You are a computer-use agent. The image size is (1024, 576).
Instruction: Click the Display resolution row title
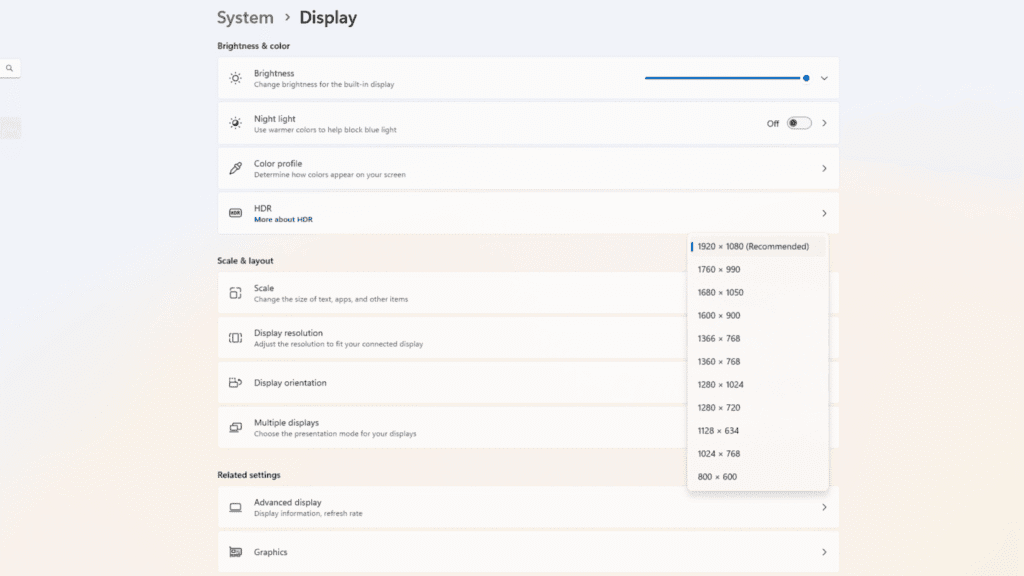tap(288, 333)
